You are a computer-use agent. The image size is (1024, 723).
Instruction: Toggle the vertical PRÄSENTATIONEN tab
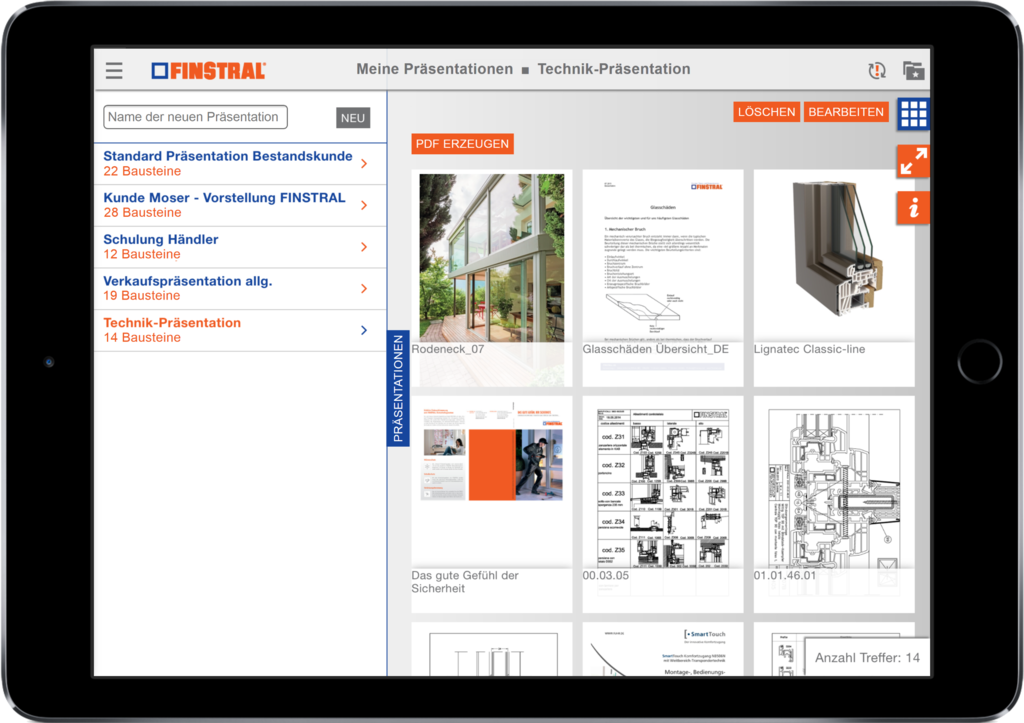(x=398, y=389)
